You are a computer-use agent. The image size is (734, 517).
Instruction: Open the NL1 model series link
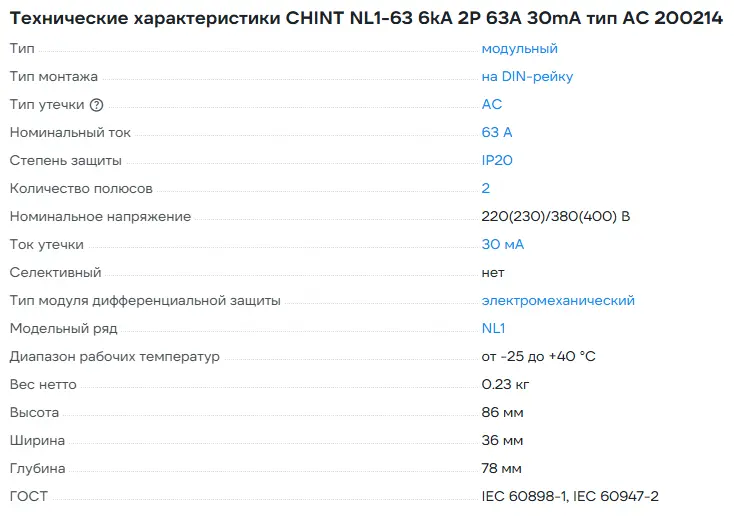pyautogui.click(x=493, y=328)
